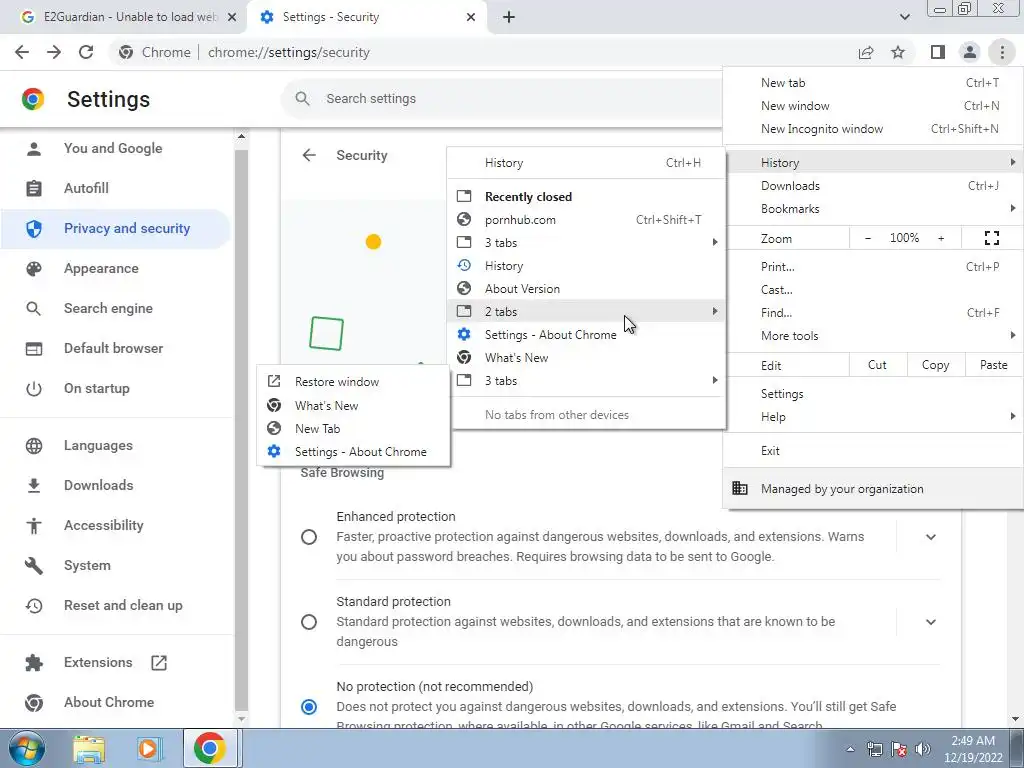
Task: Click the tab search chevron icon
Action: [904, 17]
